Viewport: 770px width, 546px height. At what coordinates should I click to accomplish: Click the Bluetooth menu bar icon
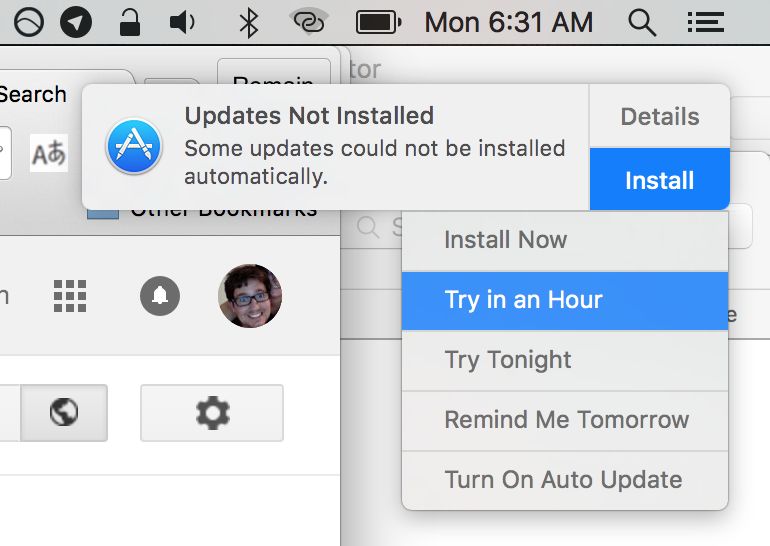click(249, 22)
